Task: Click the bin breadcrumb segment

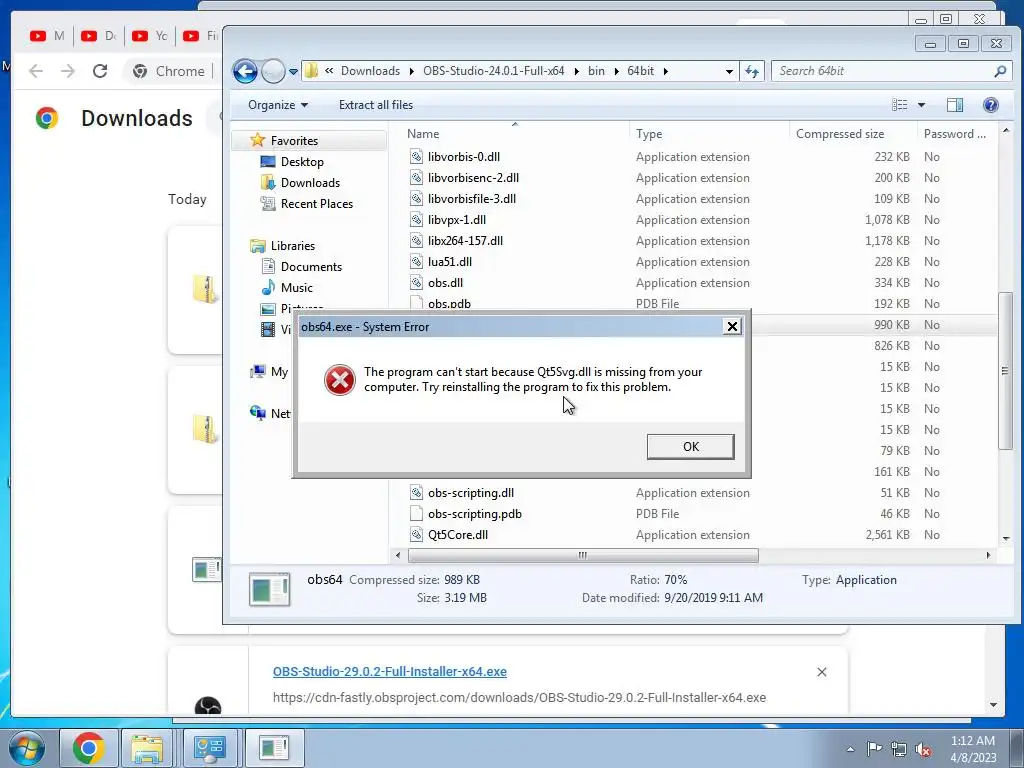Action: click(596, 71)
